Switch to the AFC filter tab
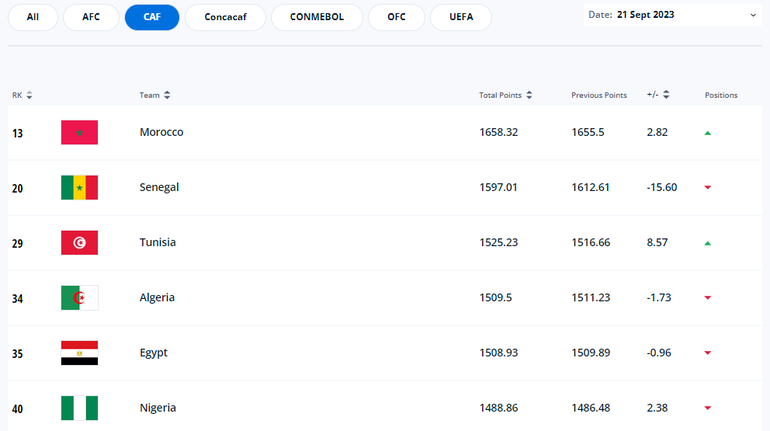770x431 pixels. (x=91, y=17)
